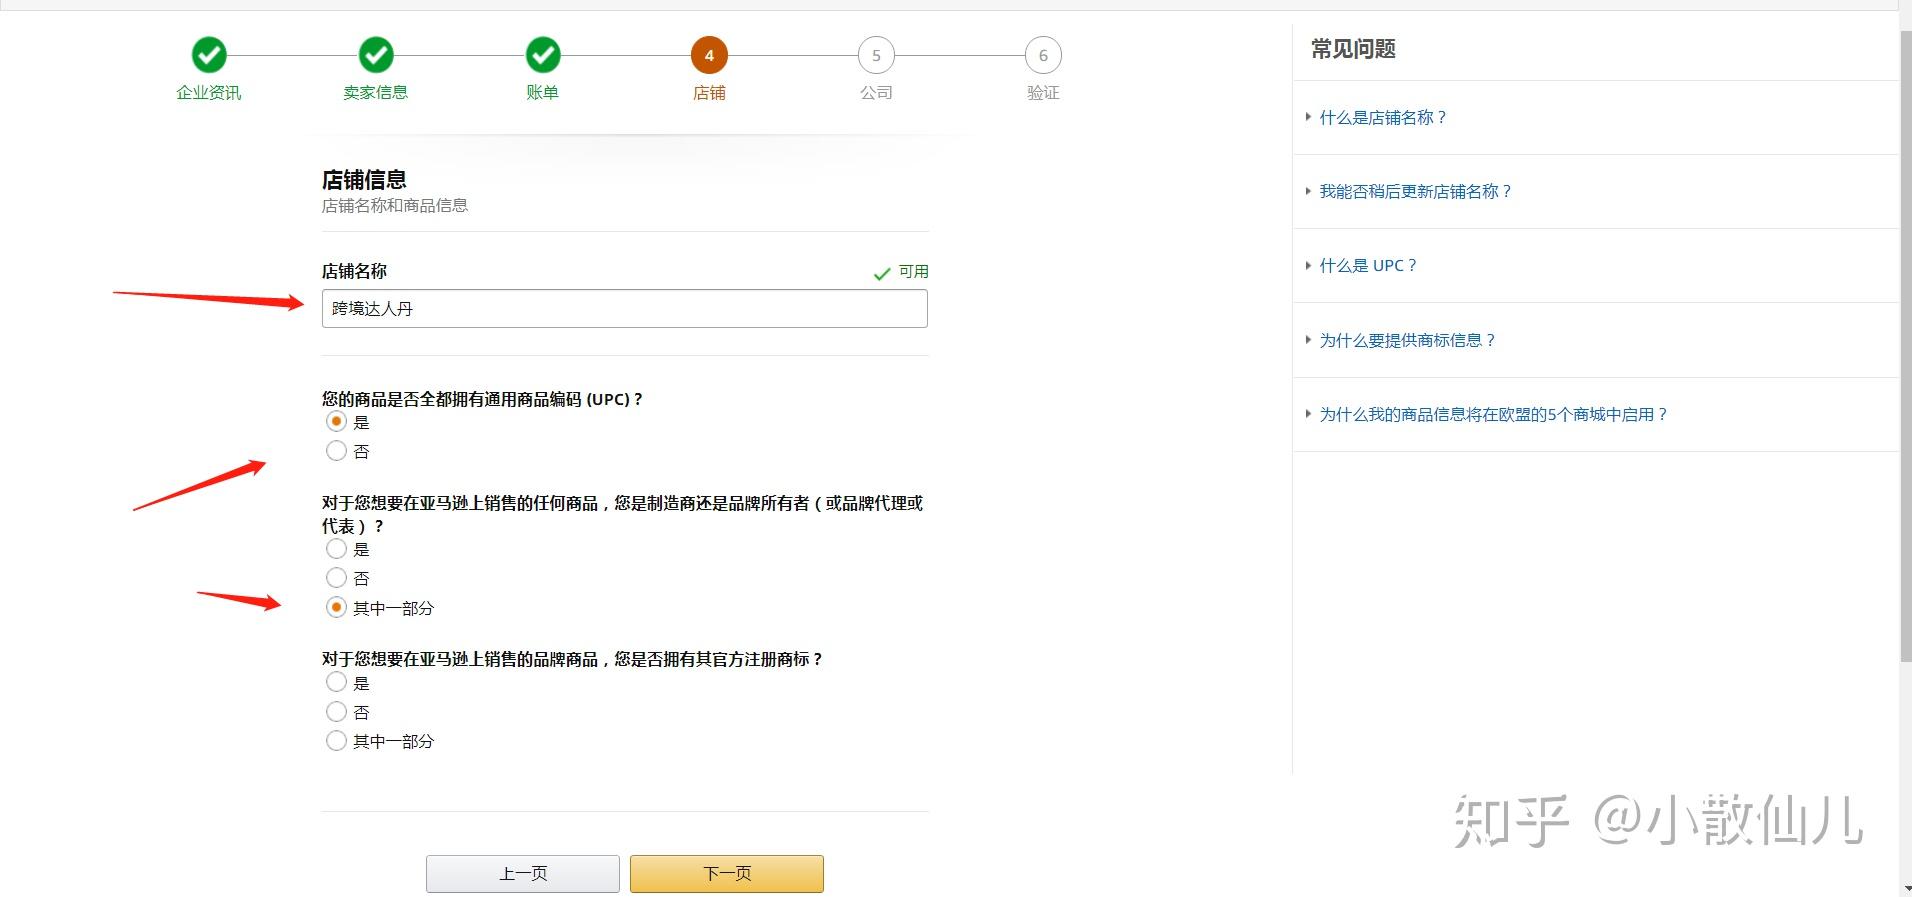
Task: Click the completed 账单 step checkmark icon
Action: coord(543,55)
